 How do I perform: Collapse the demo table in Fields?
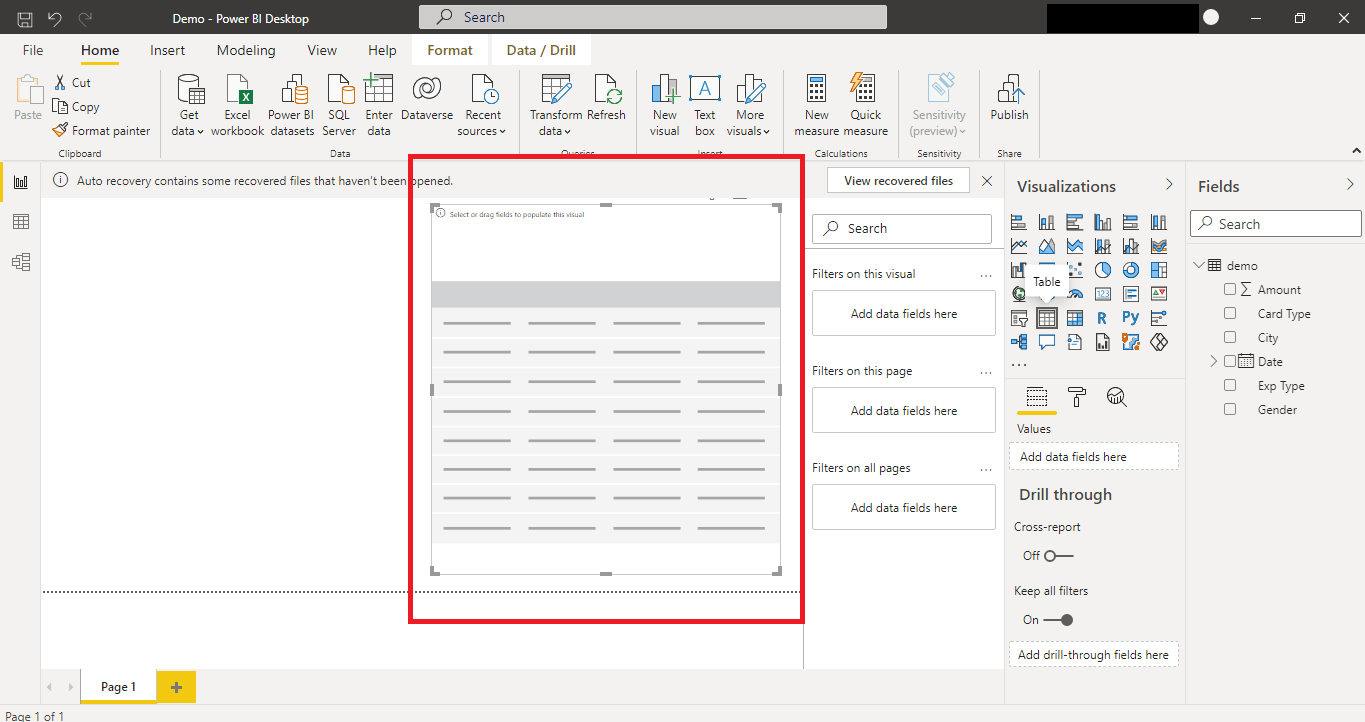pyautogui.click(x=1199, y=265)
